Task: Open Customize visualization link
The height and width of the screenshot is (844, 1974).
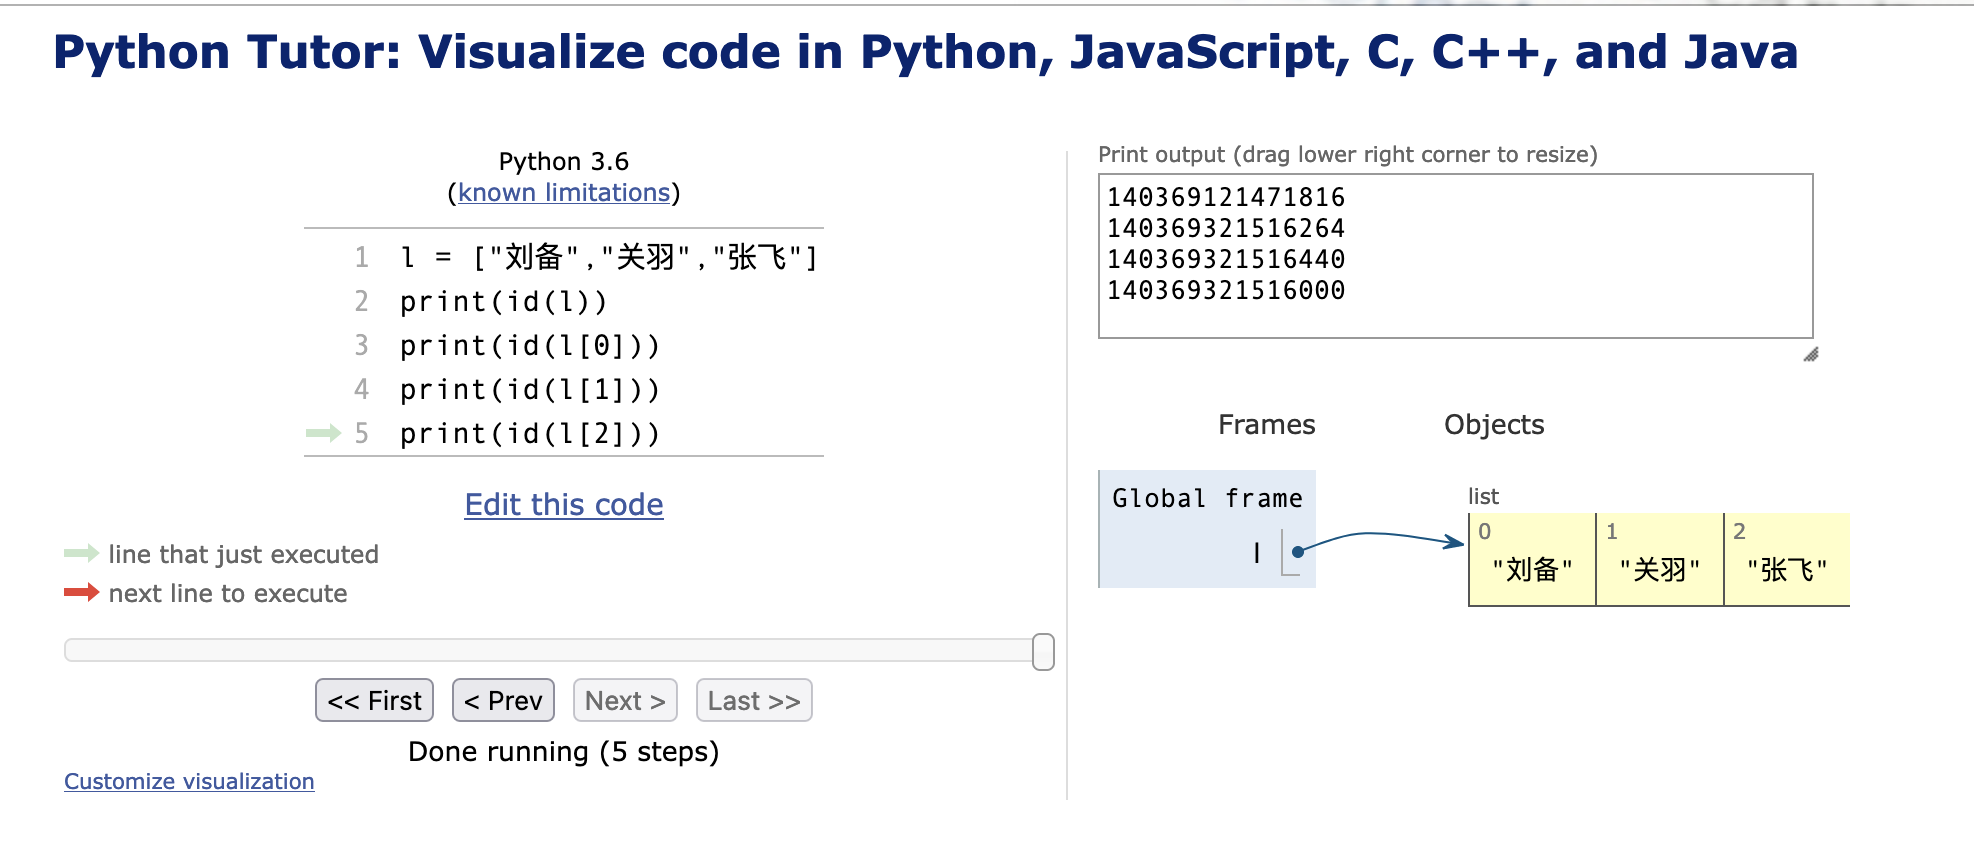Action: click(189, 781)
